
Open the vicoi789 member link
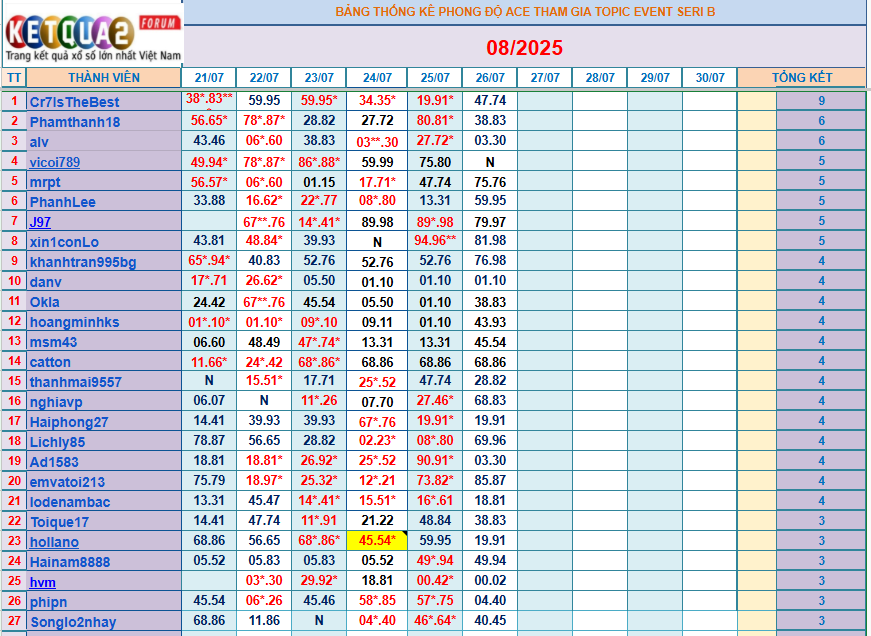click(54, 162)
